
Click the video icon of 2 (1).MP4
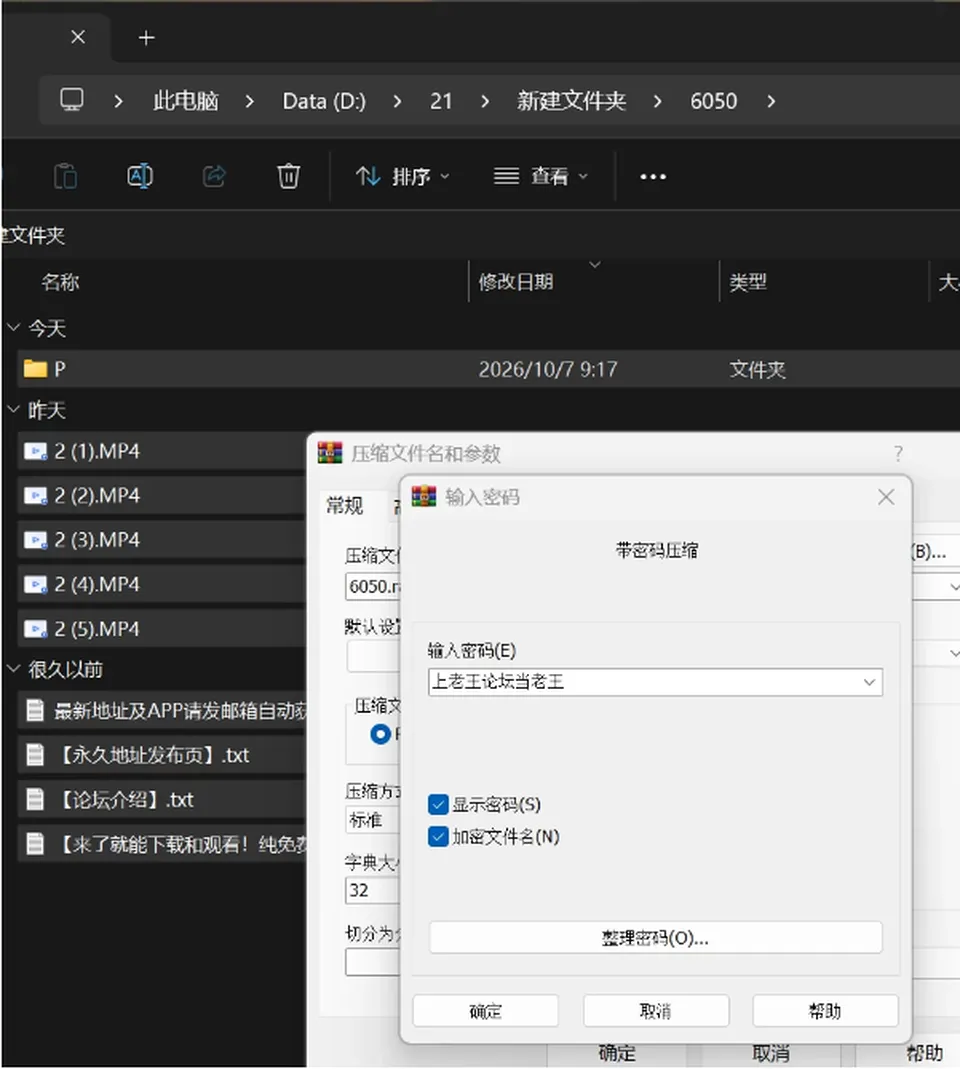(35, 451)
